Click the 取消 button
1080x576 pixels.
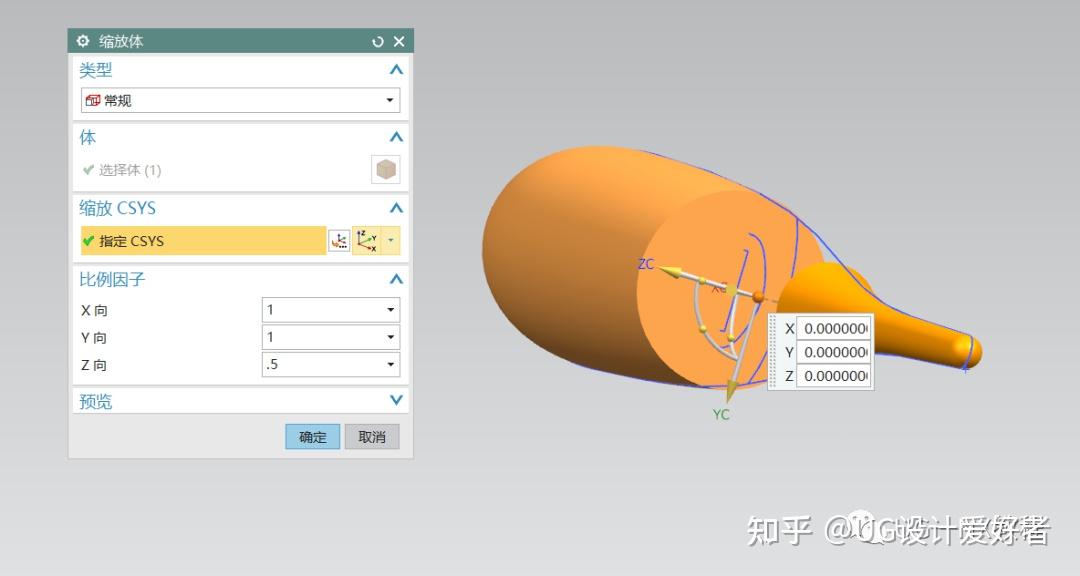[372, 437]
